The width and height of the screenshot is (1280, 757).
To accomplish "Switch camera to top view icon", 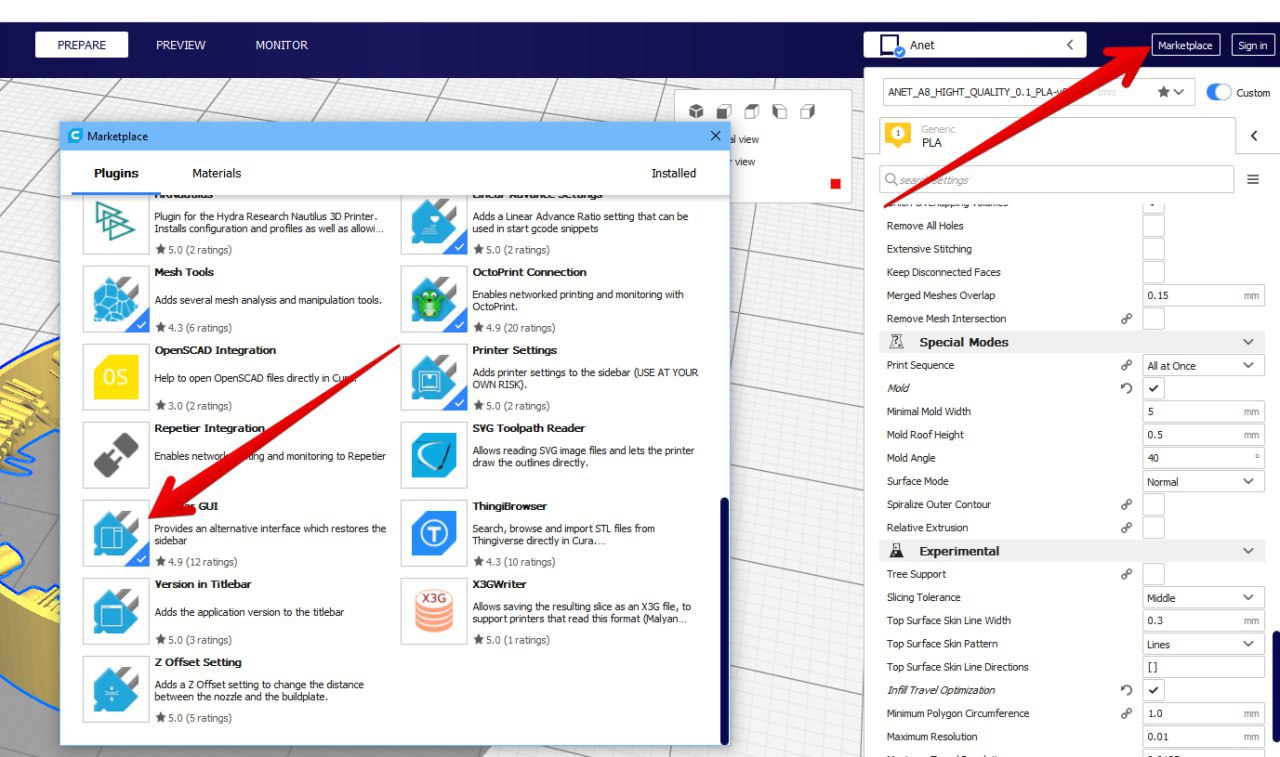I will [752, 111].
